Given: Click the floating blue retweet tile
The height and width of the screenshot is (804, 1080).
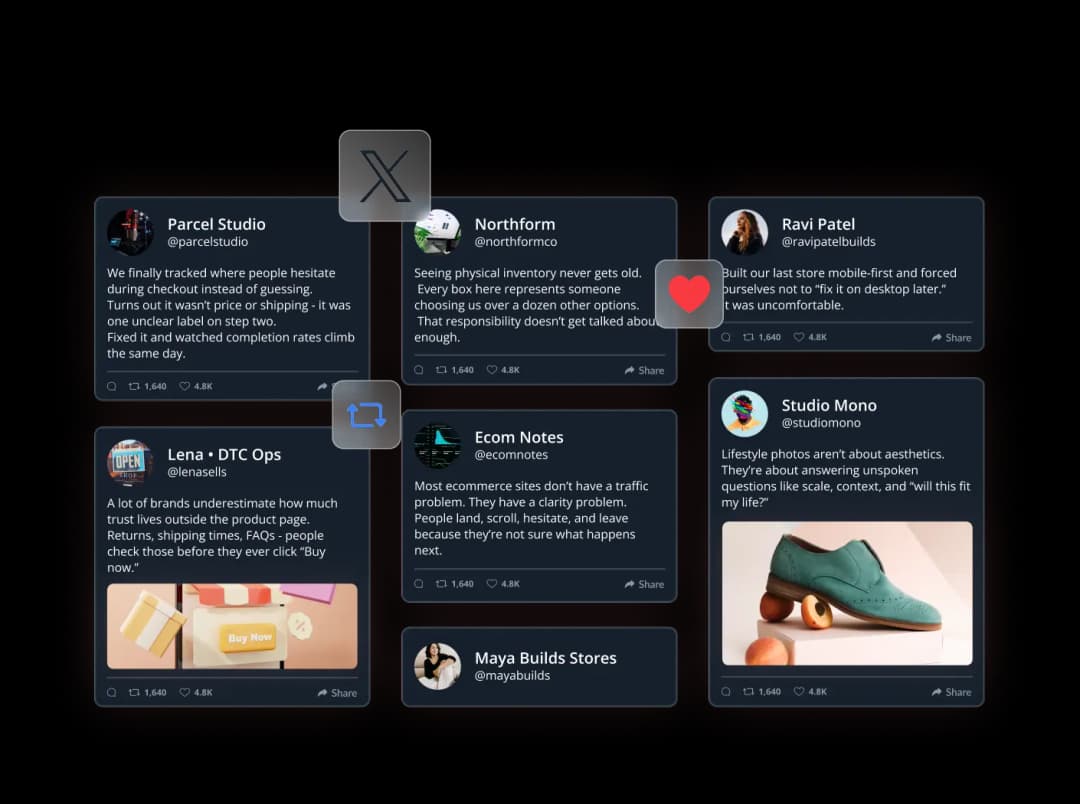Looking at the screenshot, I should tap(366, 415).
